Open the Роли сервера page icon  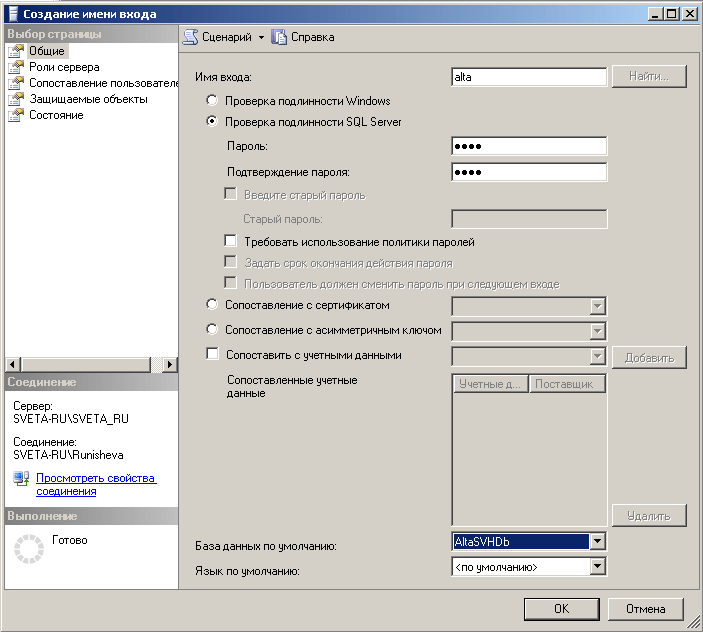click(x=16, y=67)
